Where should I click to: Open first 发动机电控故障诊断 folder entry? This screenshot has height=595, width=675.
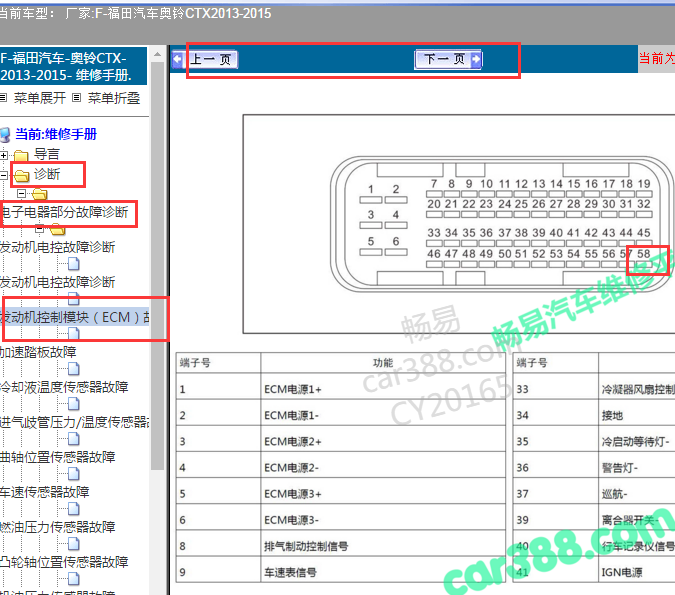click(57, 247)
